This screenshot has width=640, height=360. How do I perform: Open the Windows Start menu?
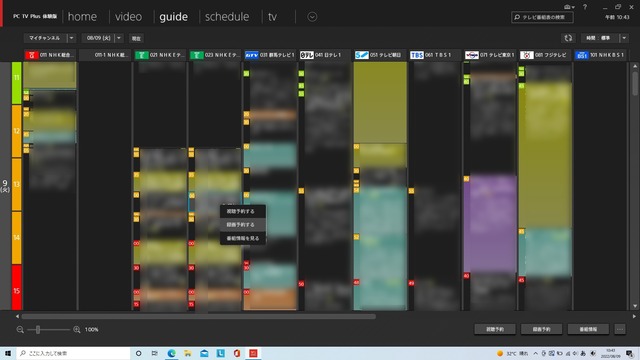coord(8,353)
